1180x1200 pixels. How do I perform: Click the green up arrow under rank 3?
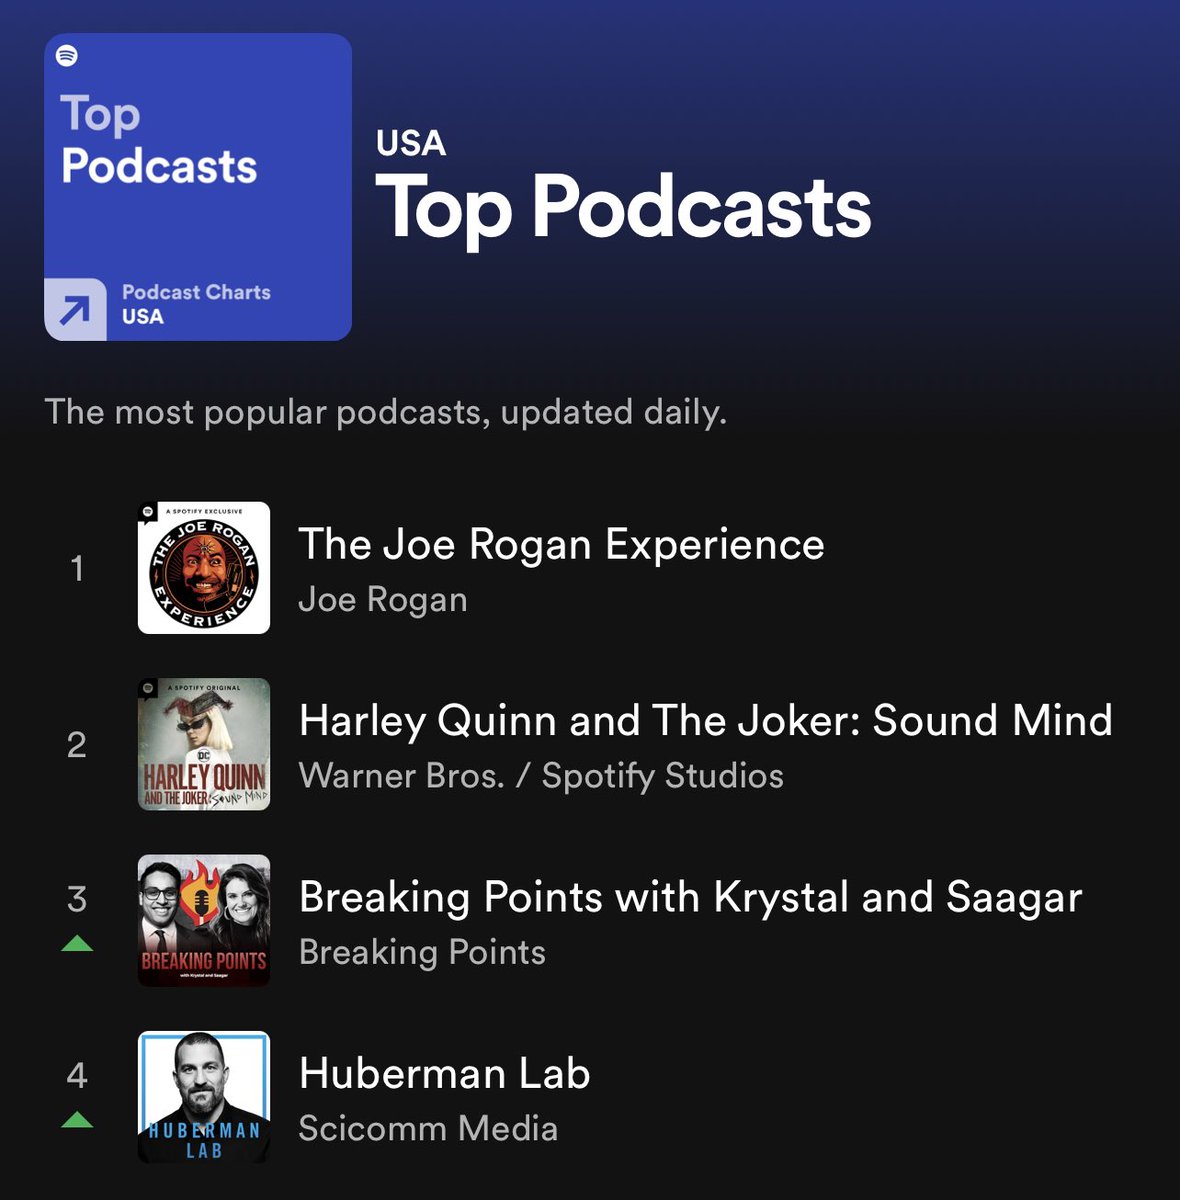click(77, 943)
